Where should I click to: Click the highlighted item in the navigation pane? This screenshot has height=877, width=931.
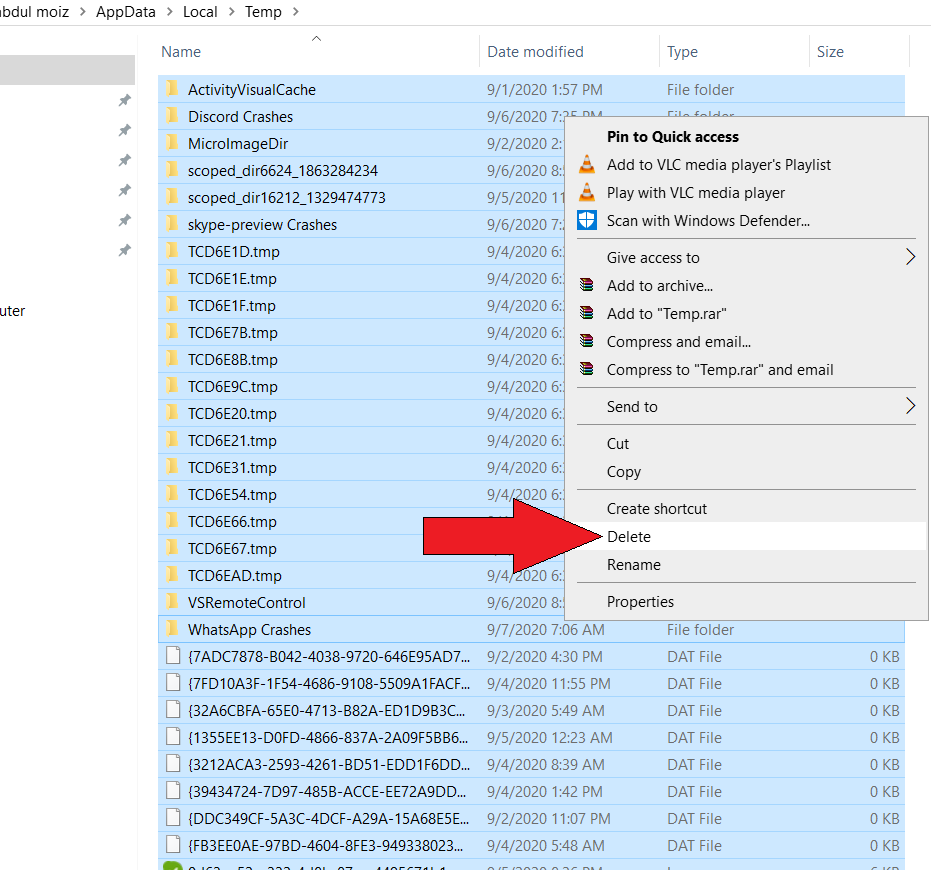coord(67,69)
